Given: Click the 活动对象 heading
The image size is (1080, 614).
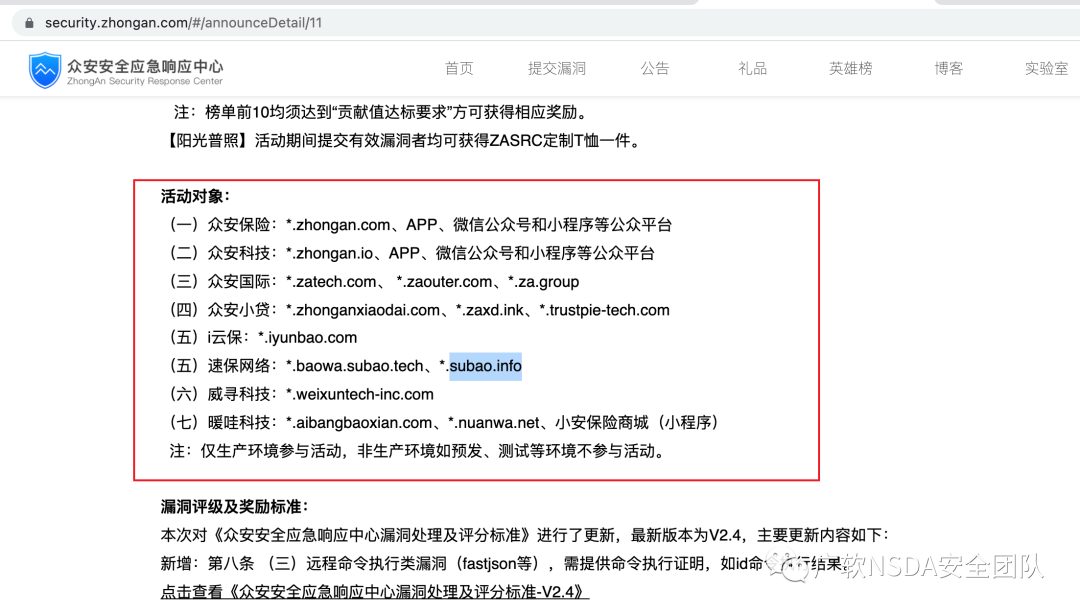Looking at the screenshot, I should click(195, 196).
